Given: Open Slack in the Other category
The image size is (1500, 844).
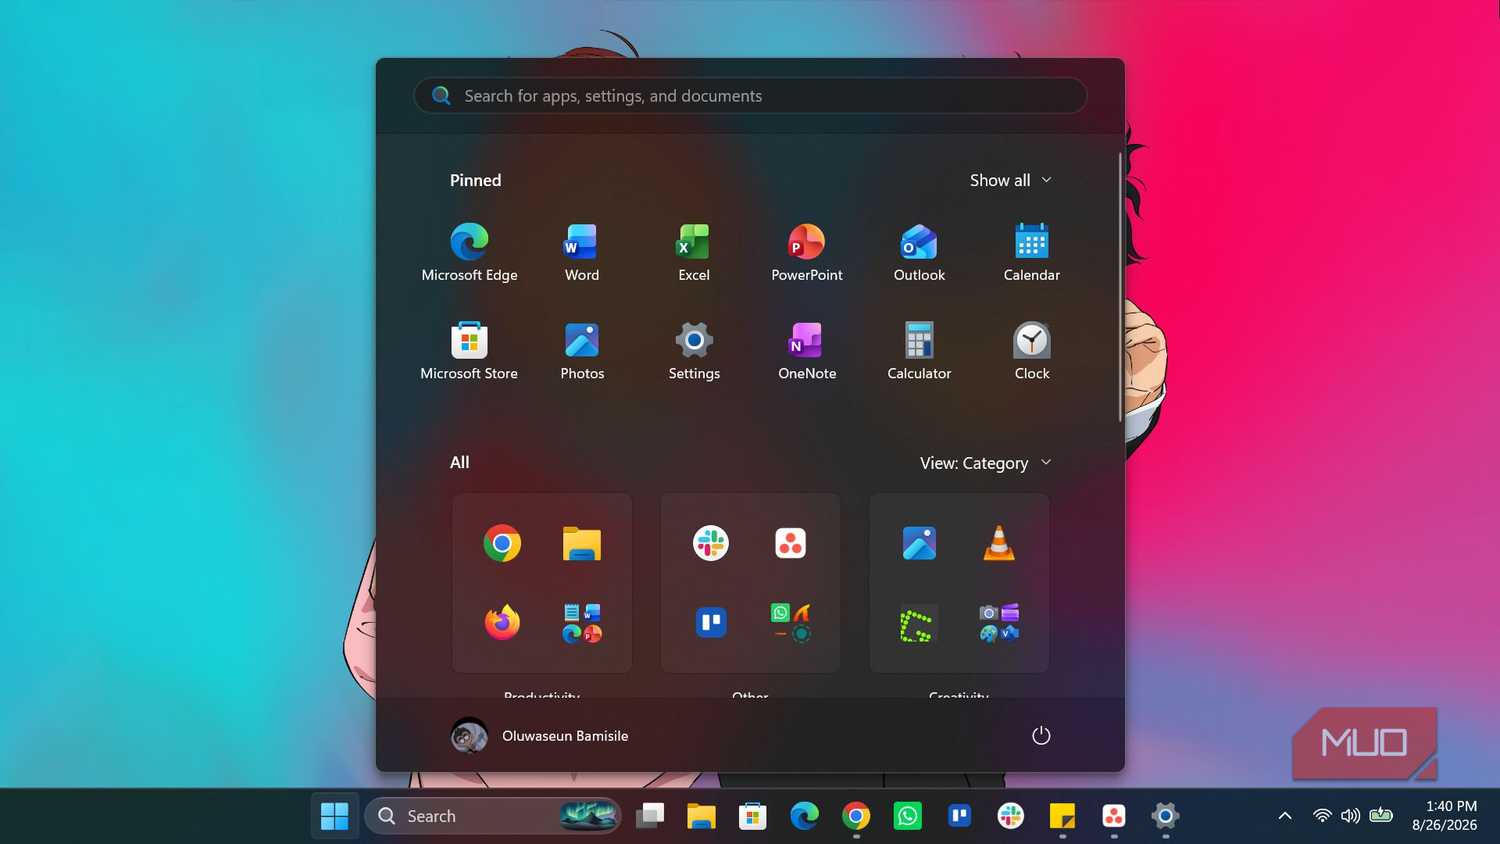Looking at the screenshot, I should pyautogui.click(x=710, y=543).
